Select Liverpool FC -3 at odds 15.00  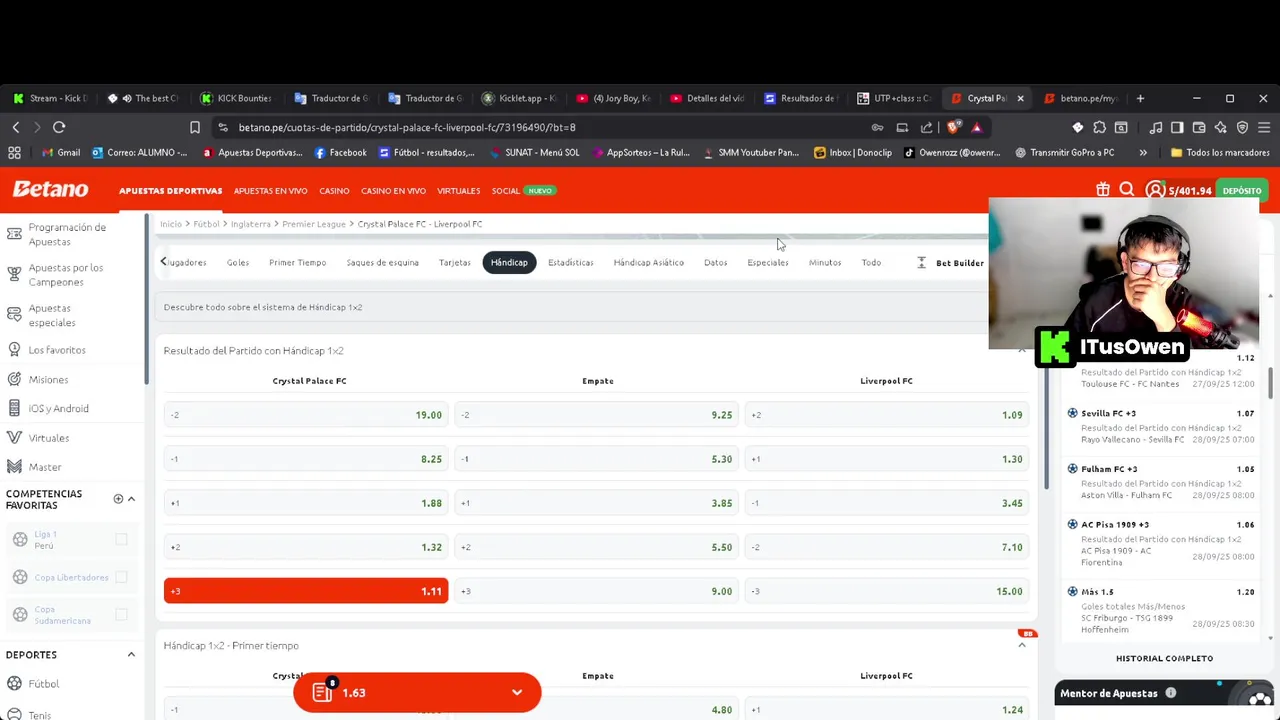coord(887,591)
